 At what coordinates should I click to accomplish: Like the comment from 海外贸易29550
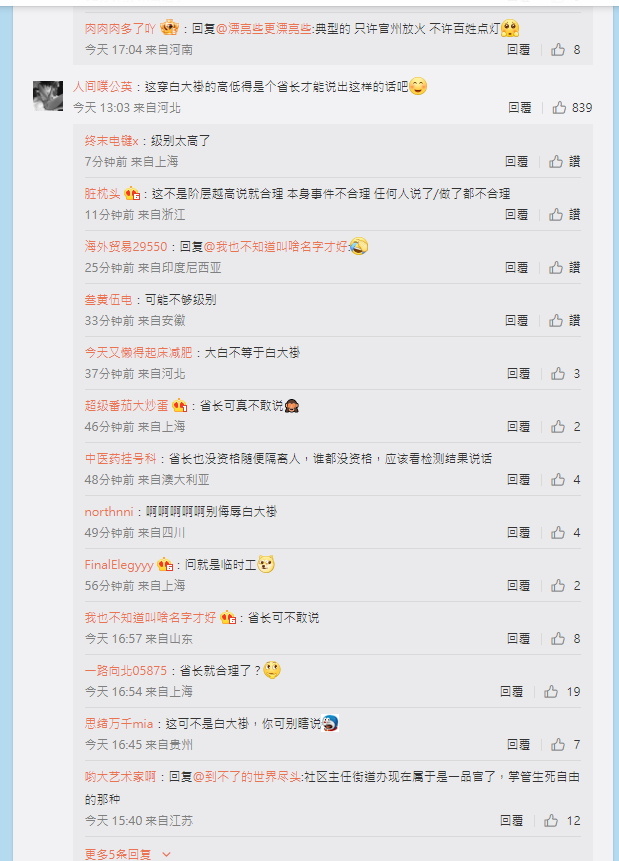[556, 267]
